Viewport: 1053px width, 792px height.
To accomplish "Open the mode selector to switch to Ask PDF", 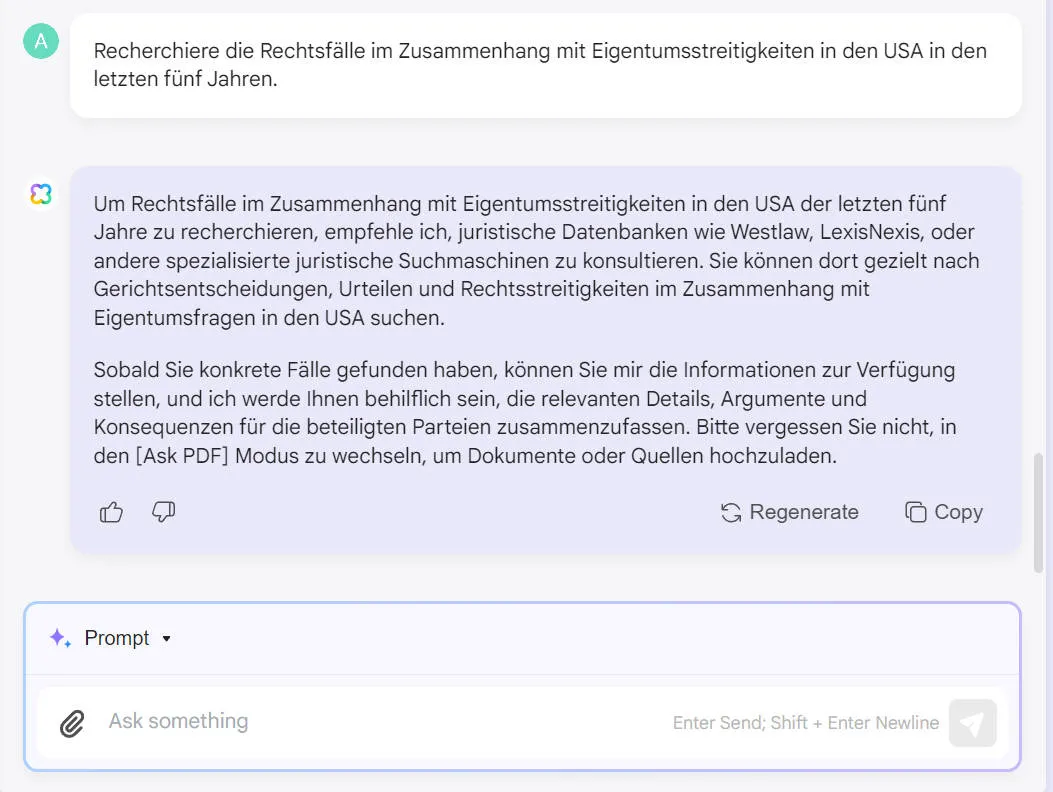I will [125, 637].
